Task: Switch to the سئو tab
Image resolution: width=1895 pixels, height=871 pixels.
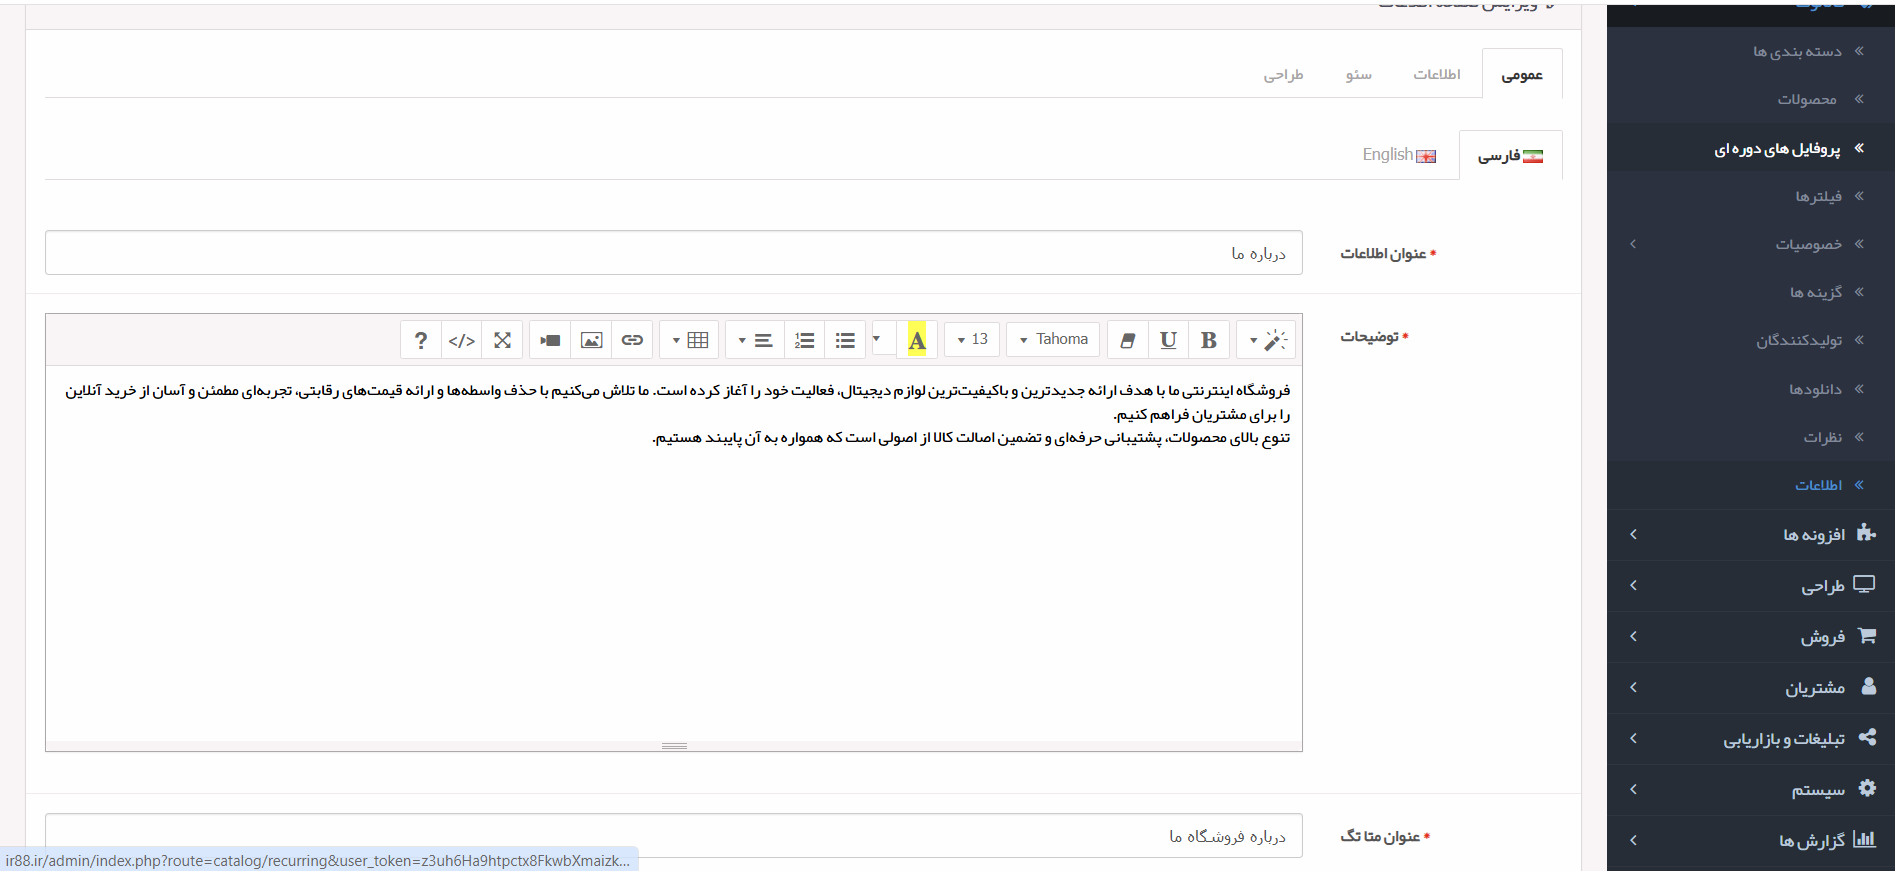Action: coord(1358,74)
